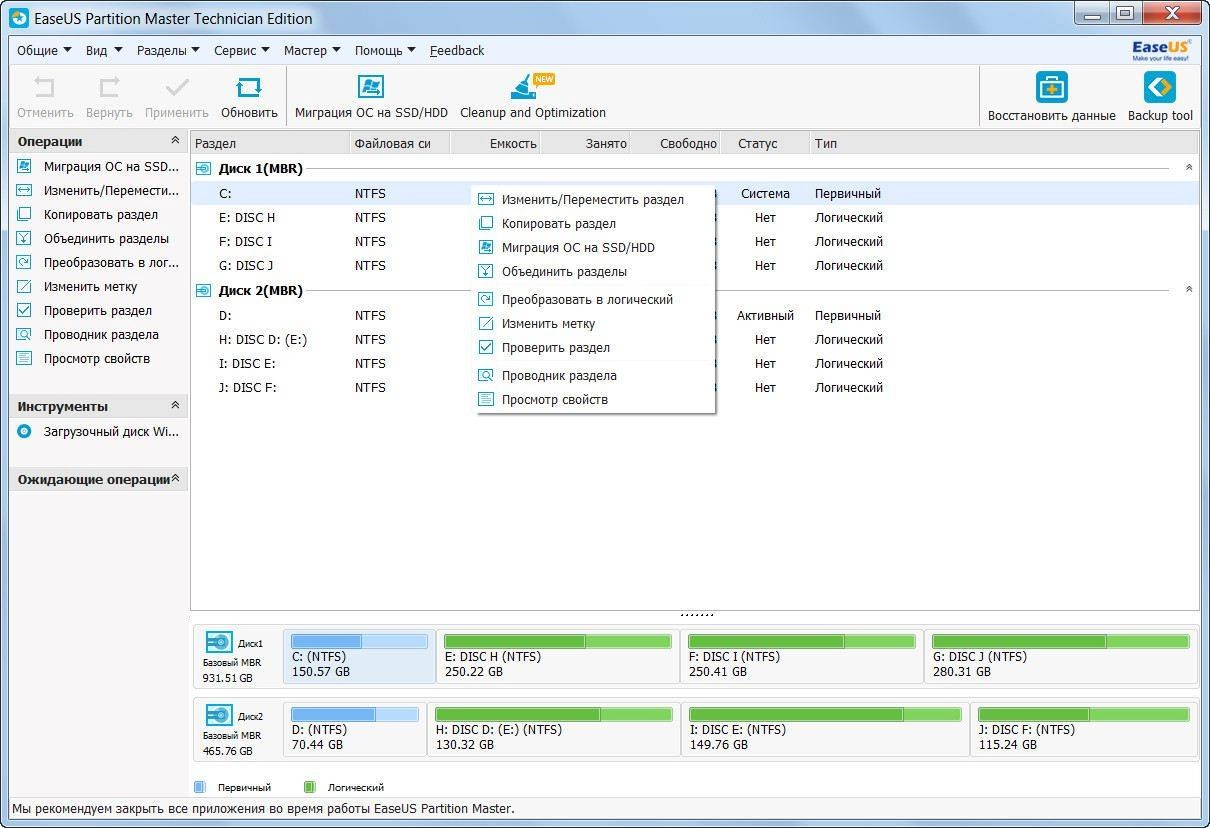The image size is (1210, 828).
Task: Sort by the Раздел column header
Action: click(x=270, y=143)
